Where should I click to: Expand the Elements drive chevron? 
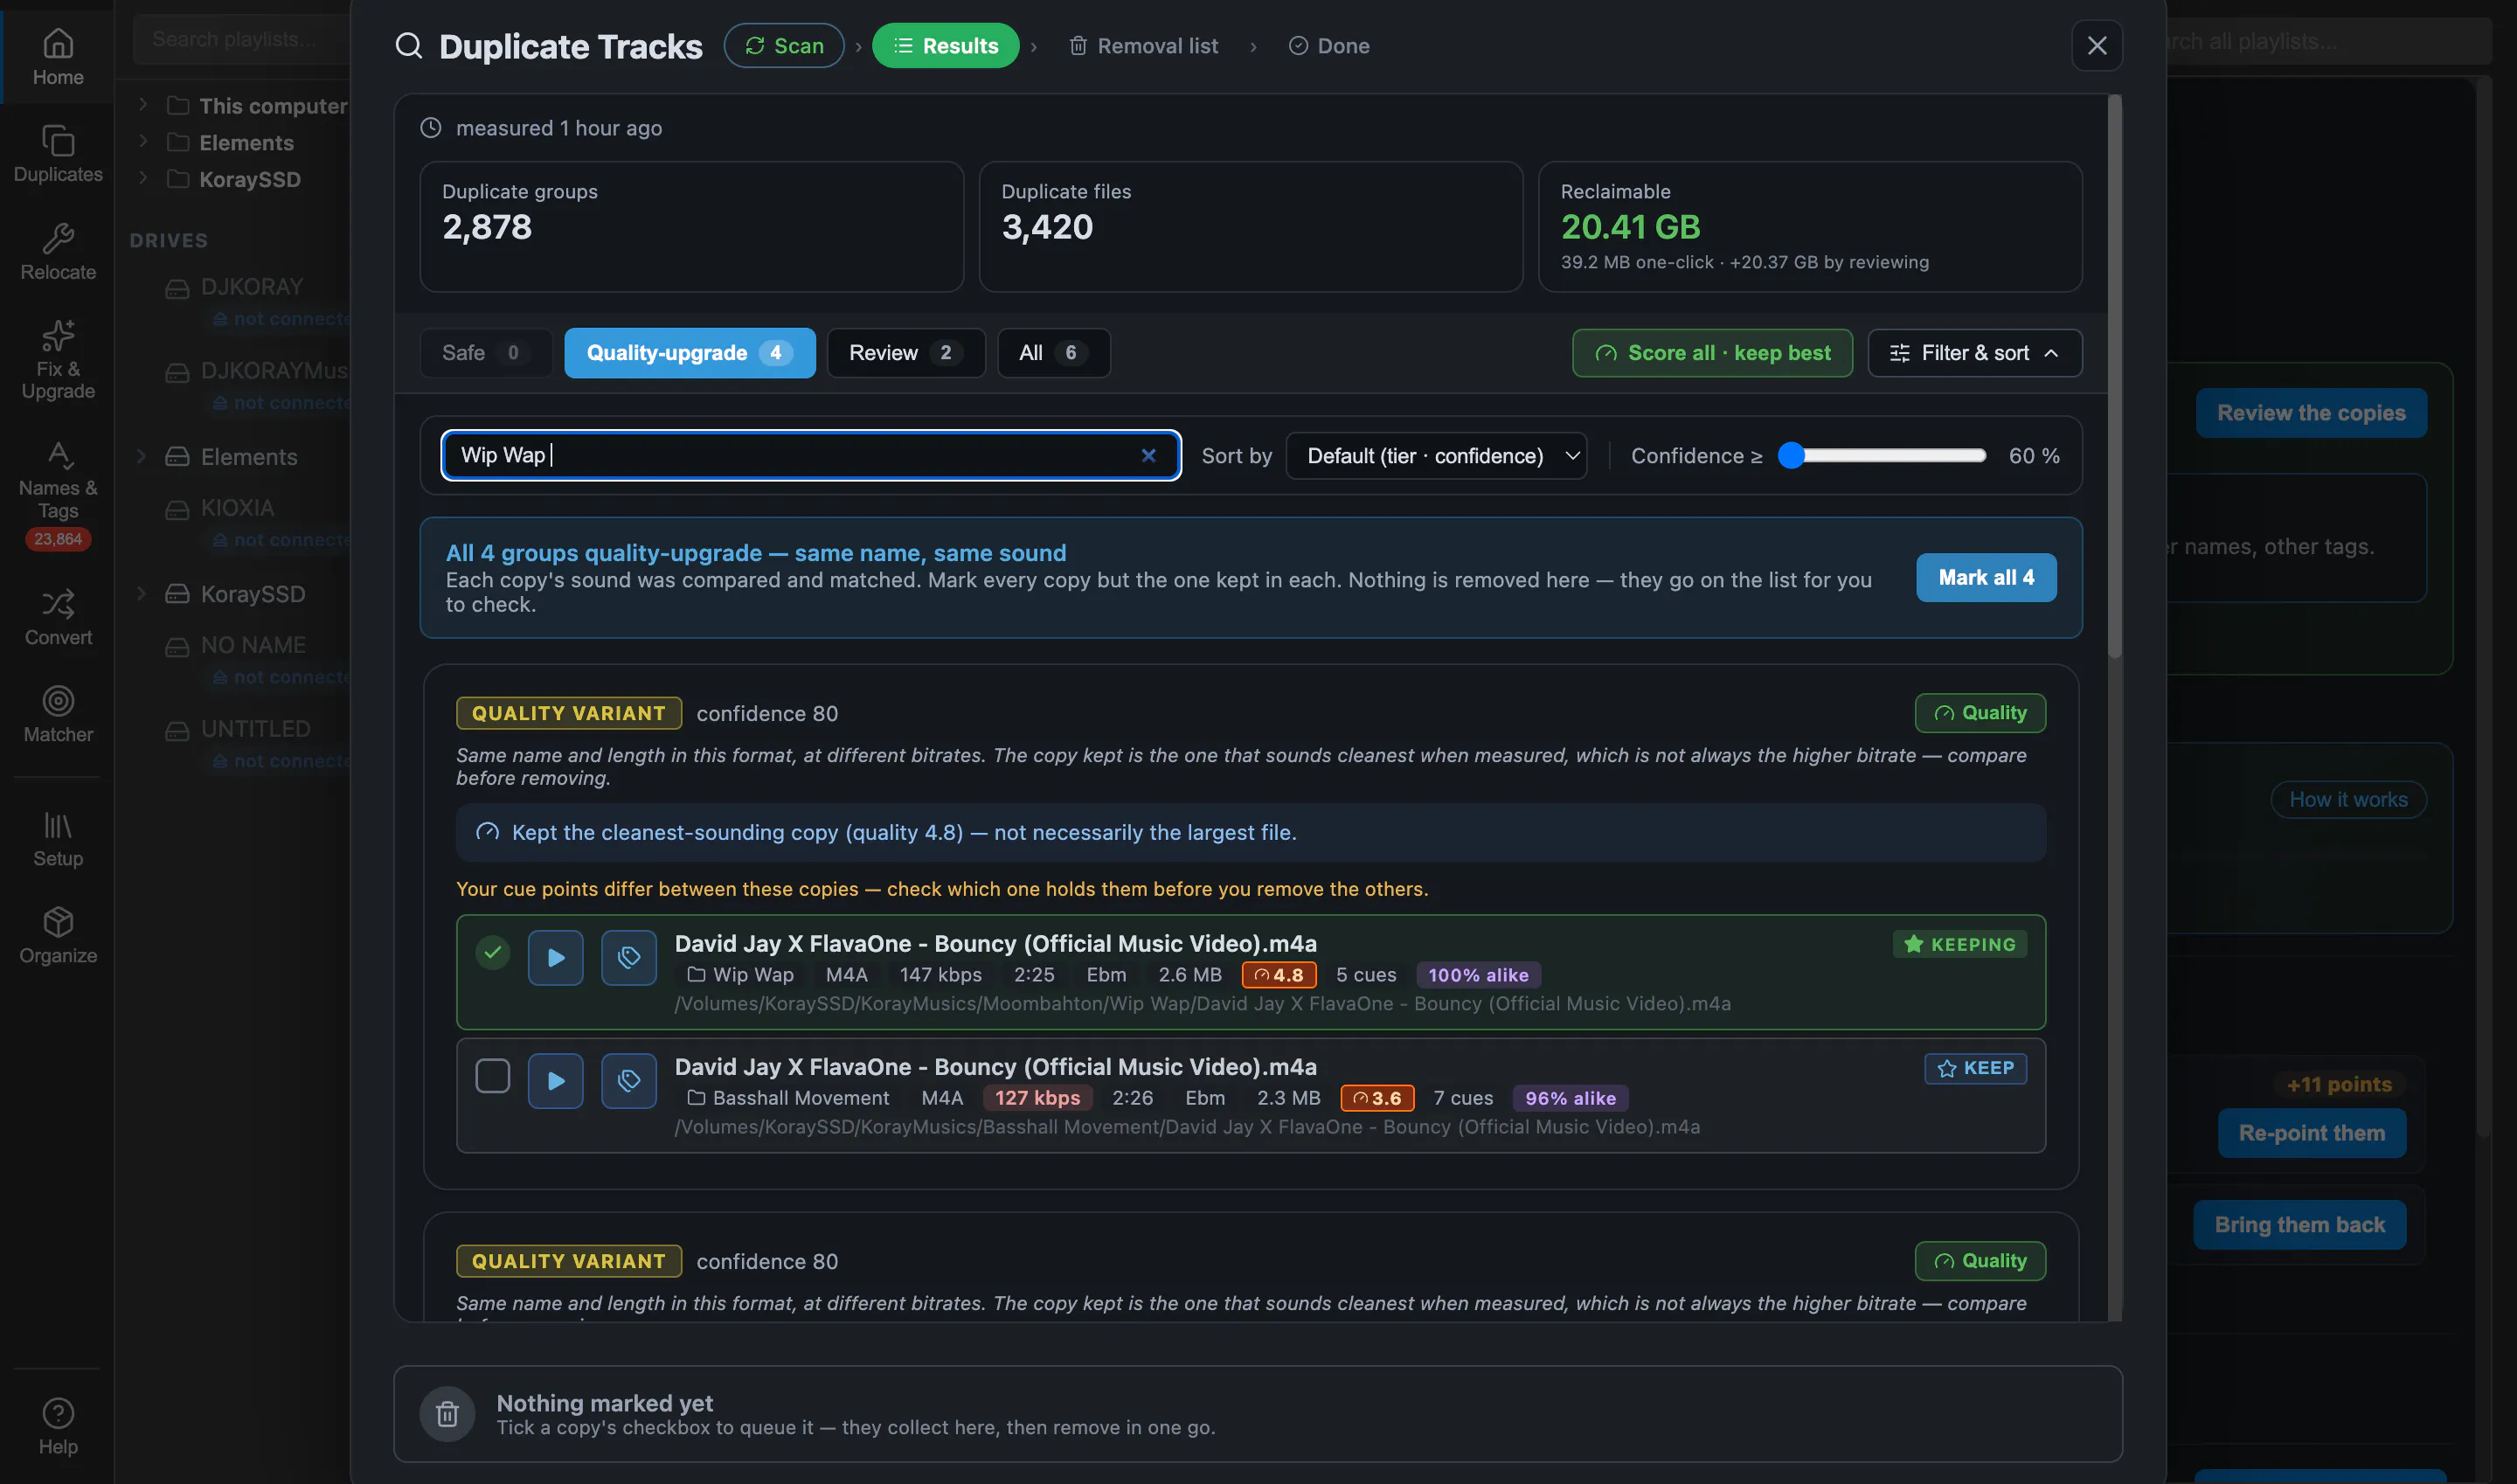(x=142, y=456)
